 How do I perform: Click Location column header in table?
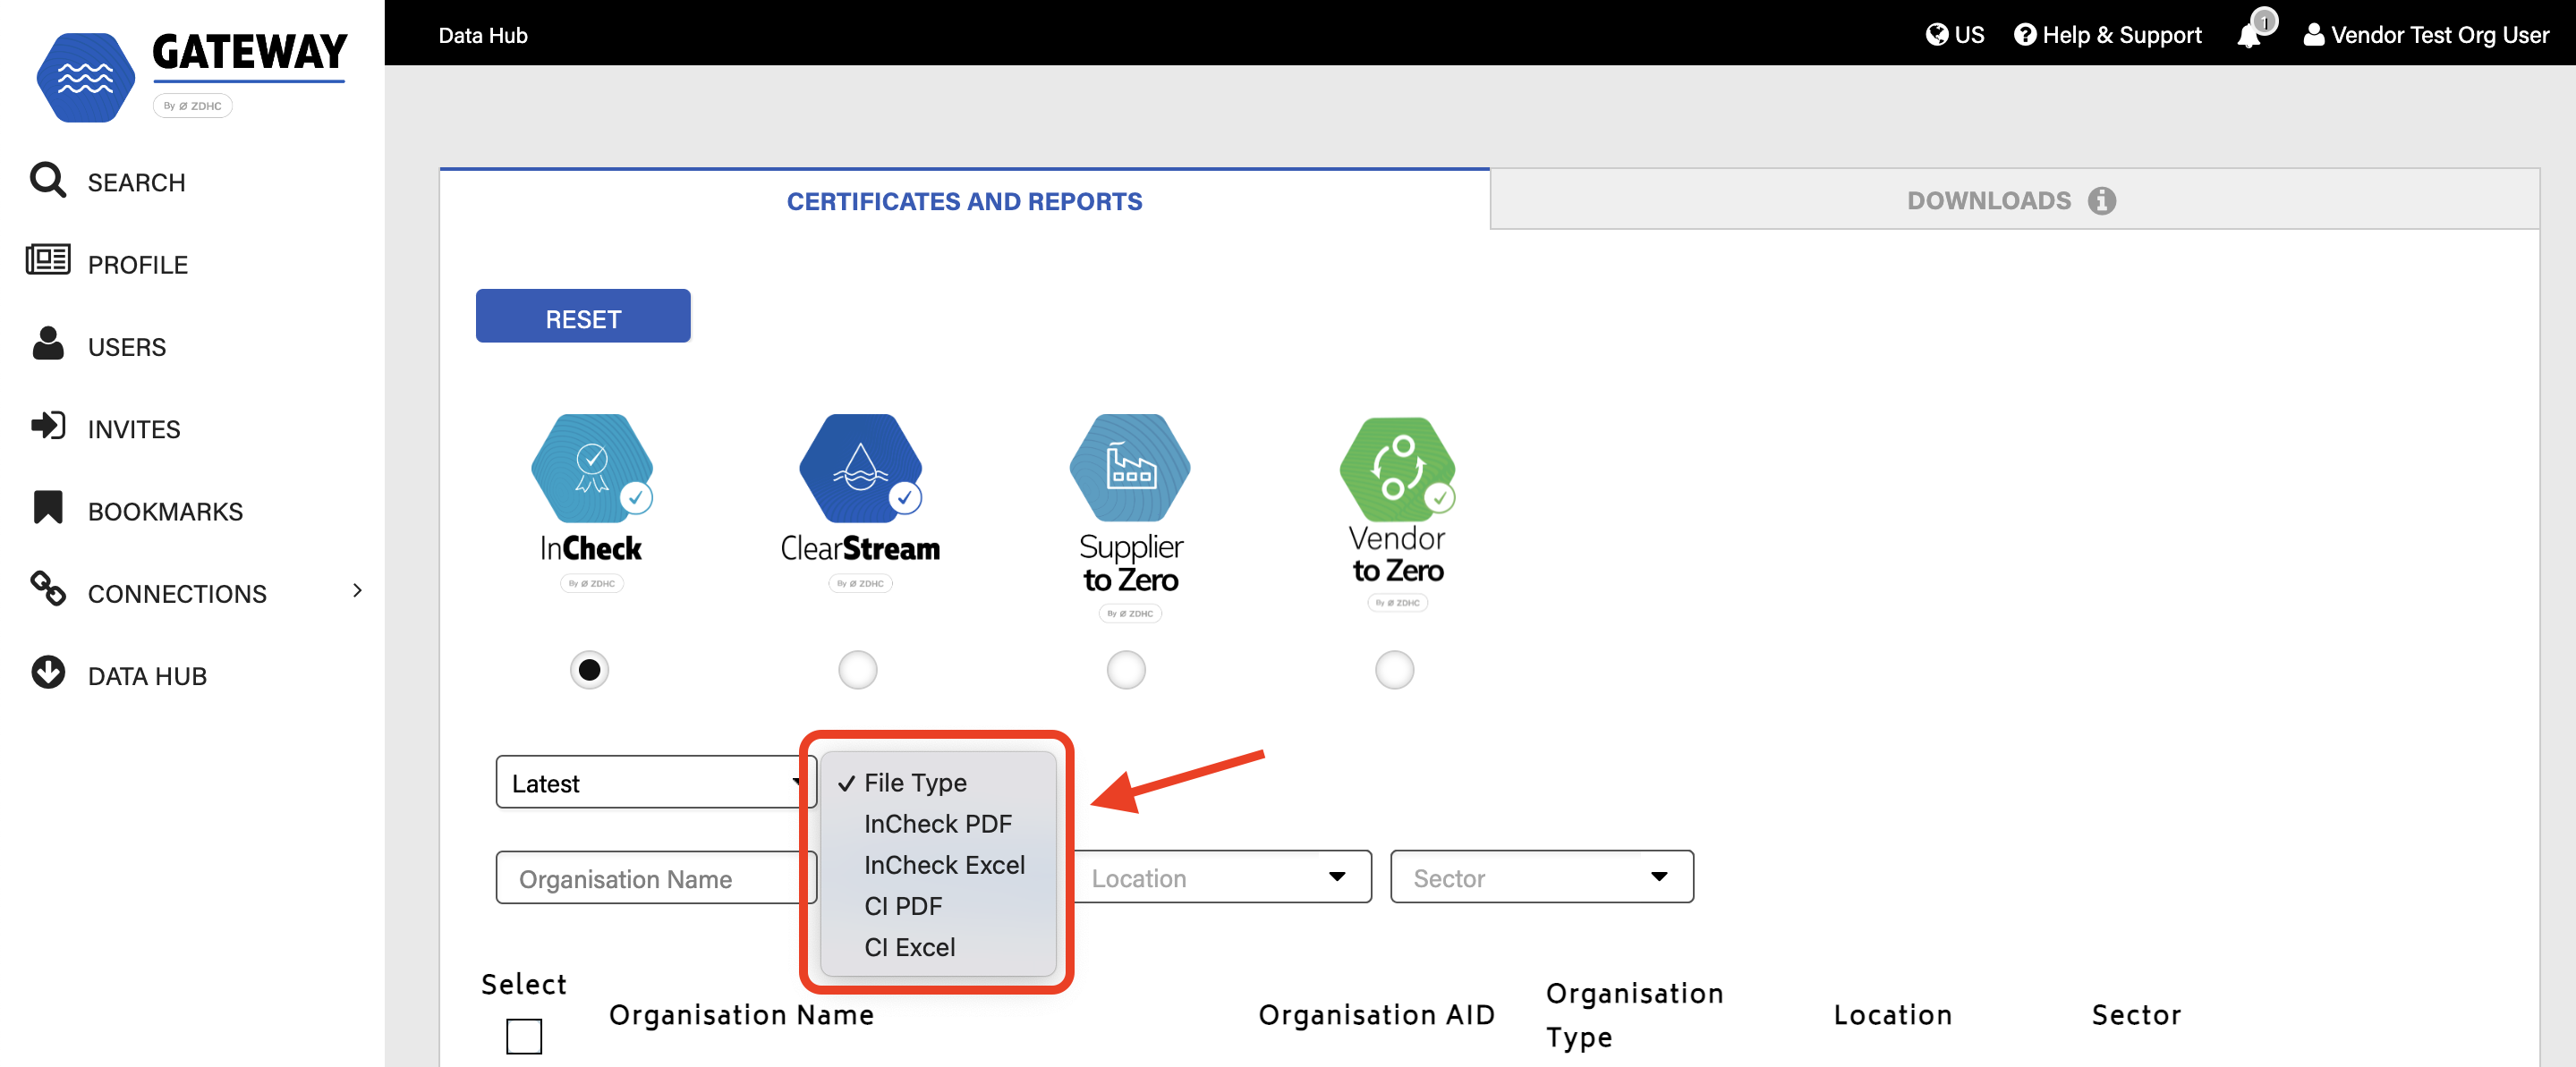(x=1892, y=1014)
